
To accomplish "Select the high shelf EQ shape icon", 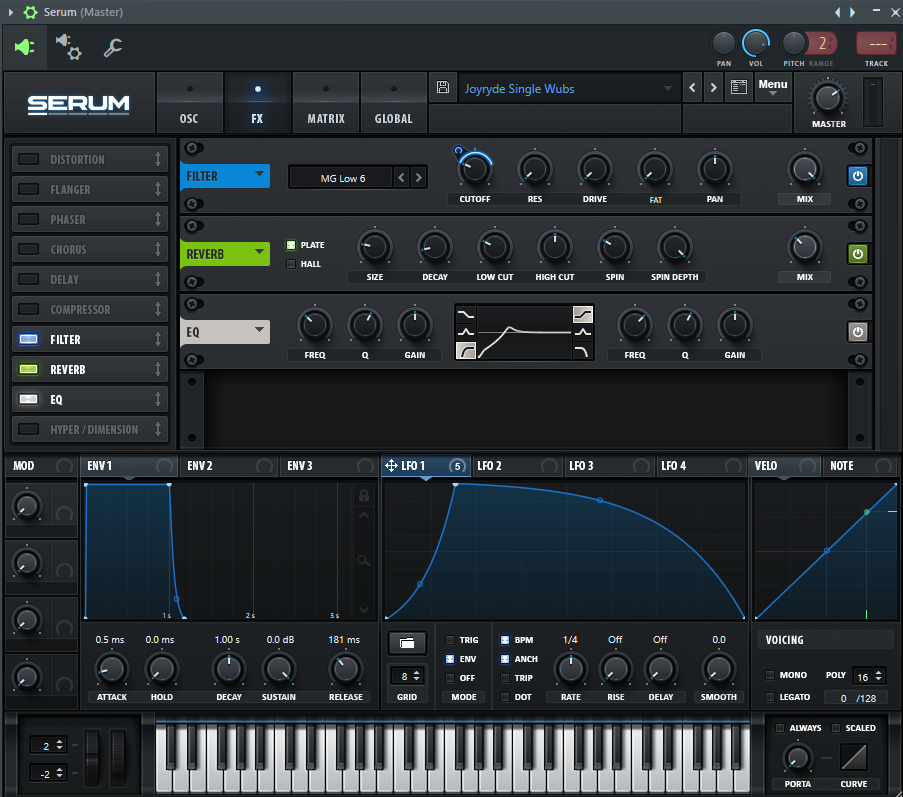I will point(583,314).
